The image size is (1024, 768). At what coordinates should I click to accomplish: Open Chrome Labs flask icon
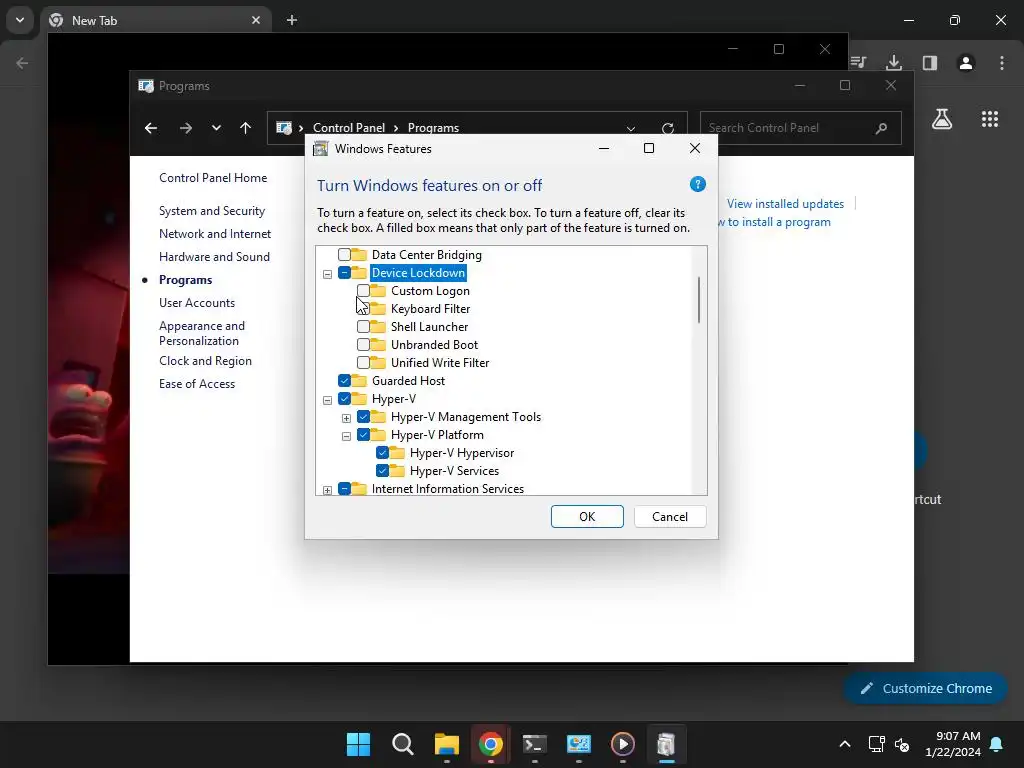click(x=942, y=119)
